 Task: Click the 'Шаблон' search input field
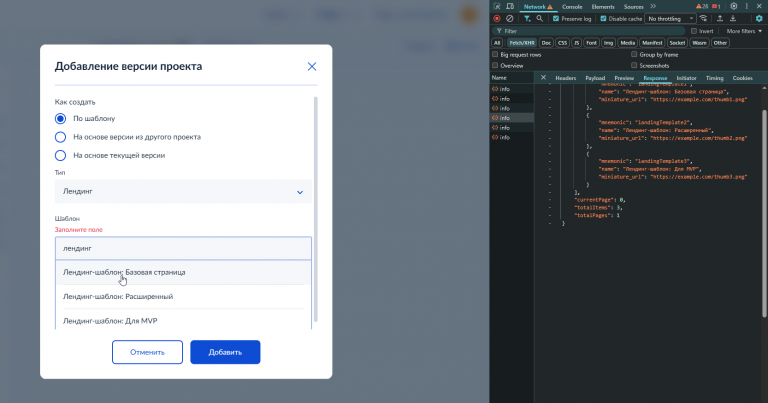pyautogui.click(x=183, y=248)
